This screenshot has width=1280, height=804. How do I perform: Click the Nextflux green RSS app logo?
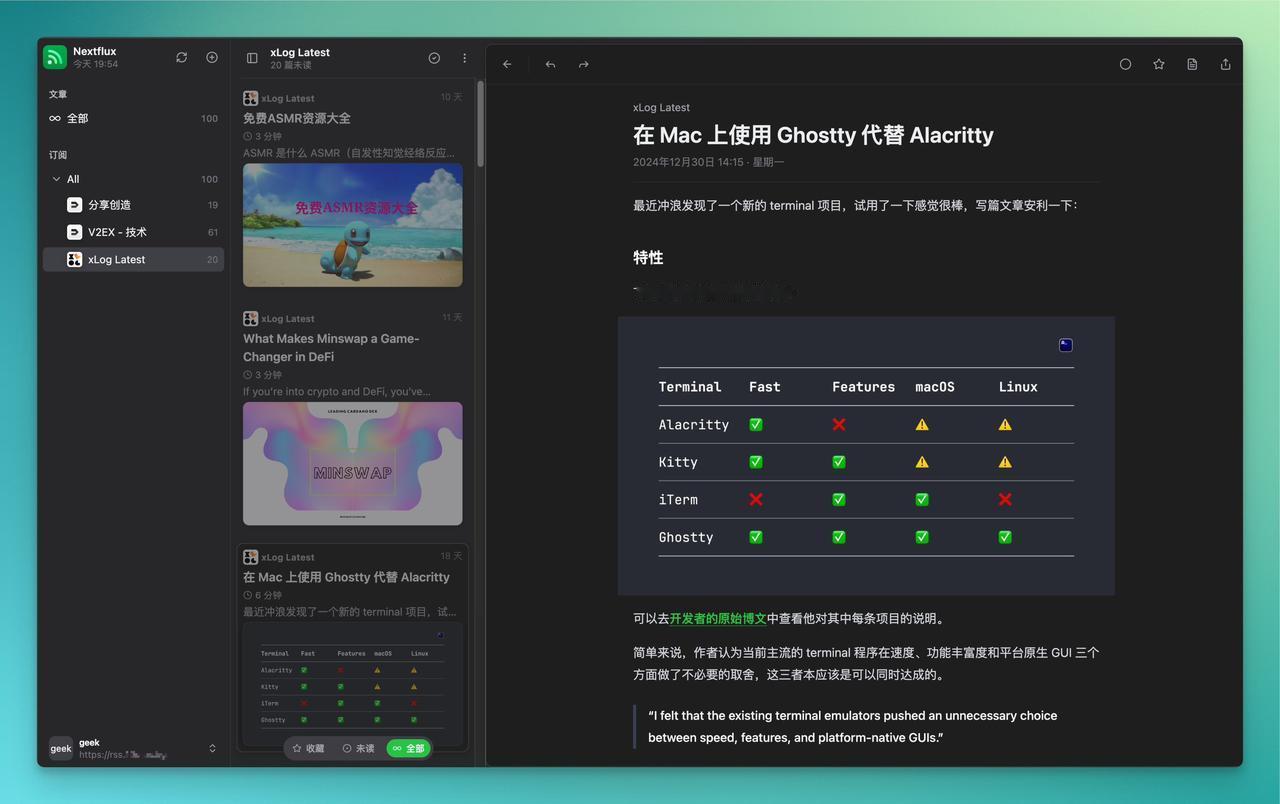click(x=55, y=57)
